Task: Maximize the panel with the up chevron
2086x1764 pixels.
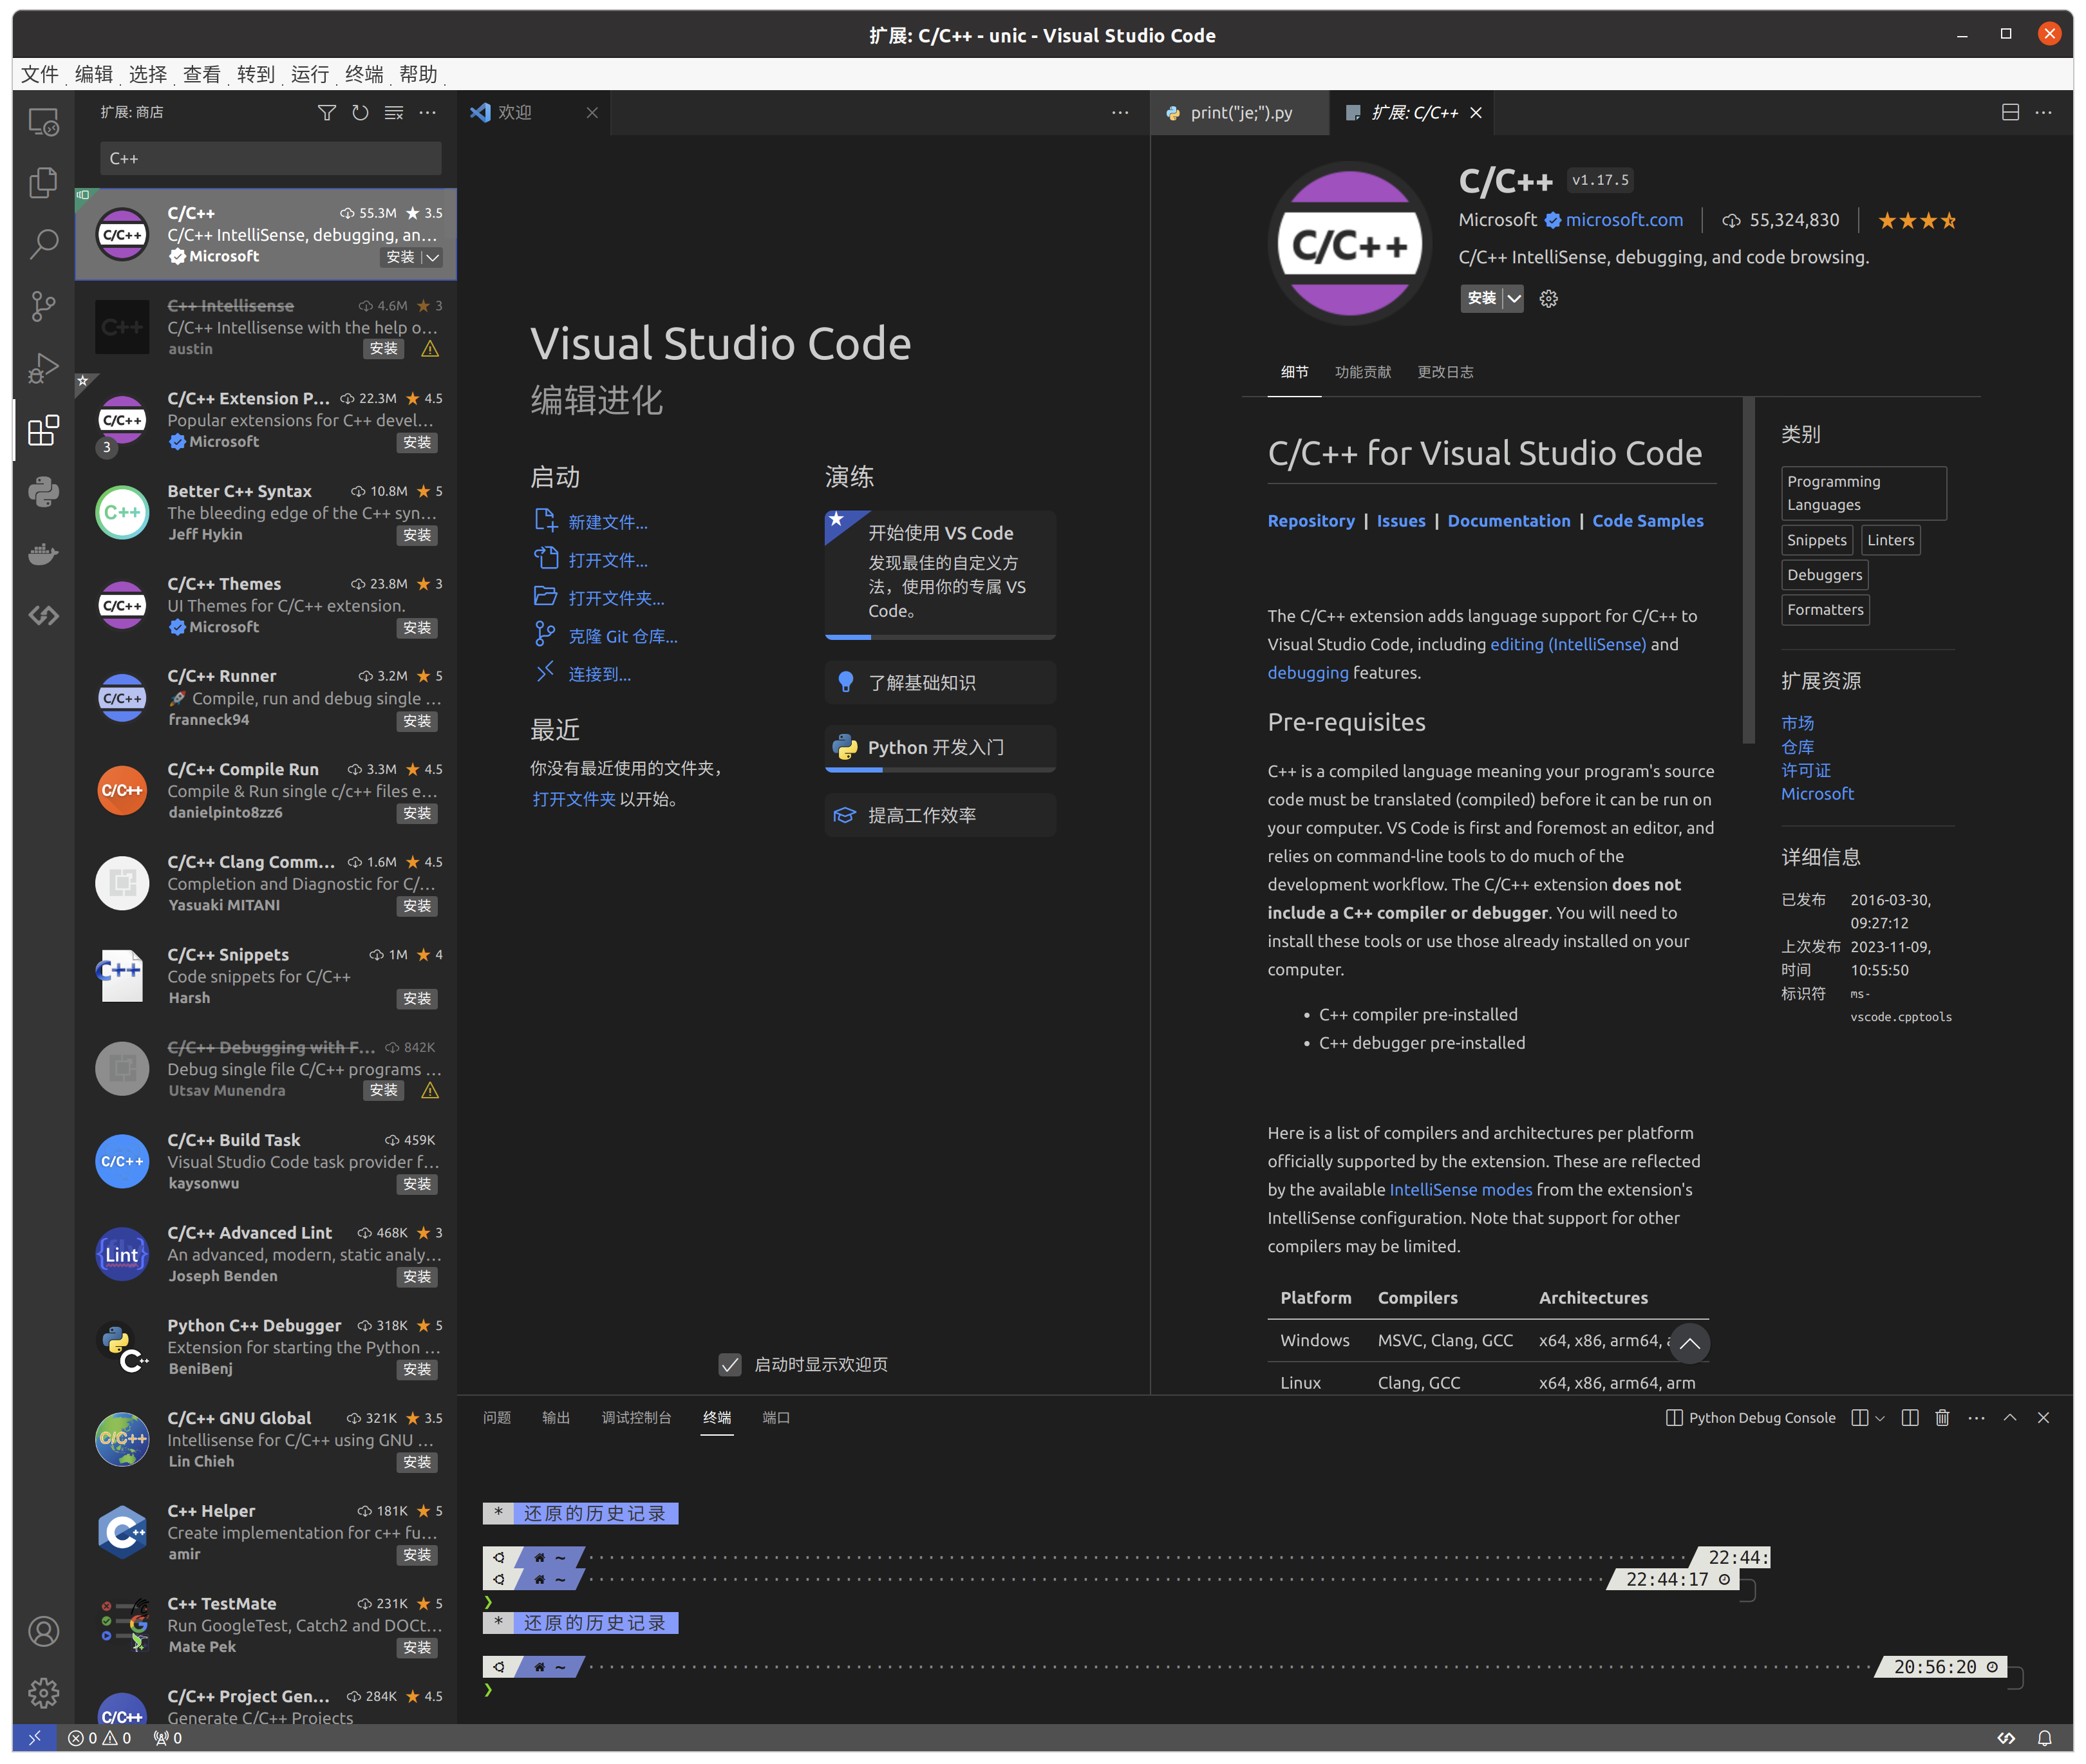Action: tap(2010, 1418)
